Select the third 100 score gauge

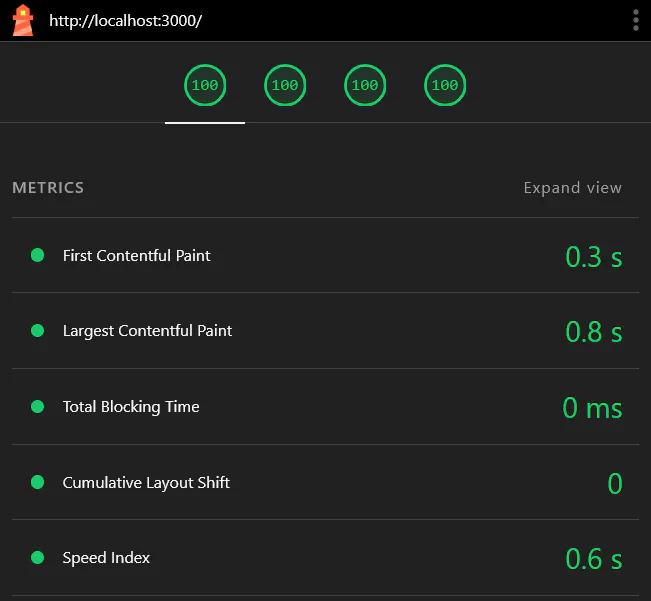tap(365, 85)
